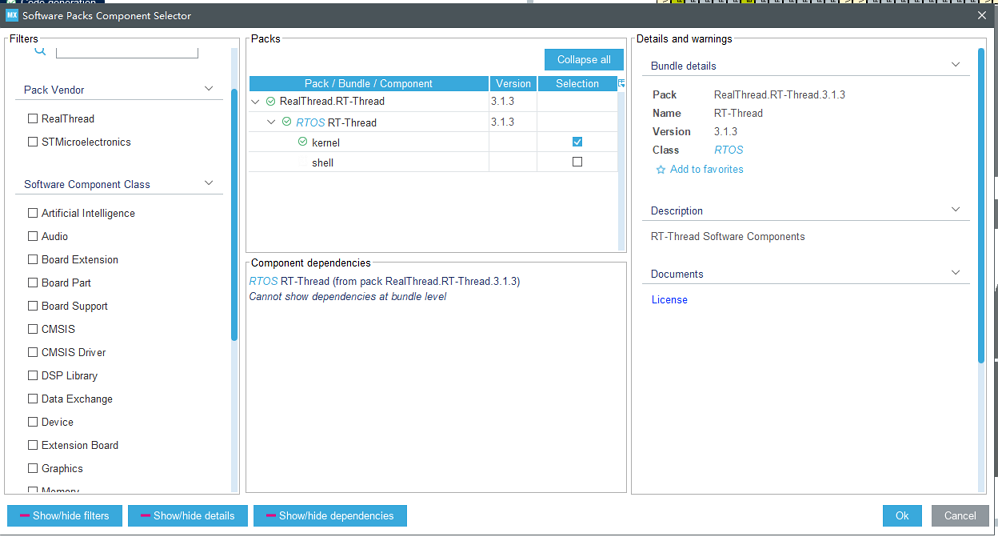Click the Filters panel vertical scrollbar
This screenshot has height=541, width=998.
(234, 215)
